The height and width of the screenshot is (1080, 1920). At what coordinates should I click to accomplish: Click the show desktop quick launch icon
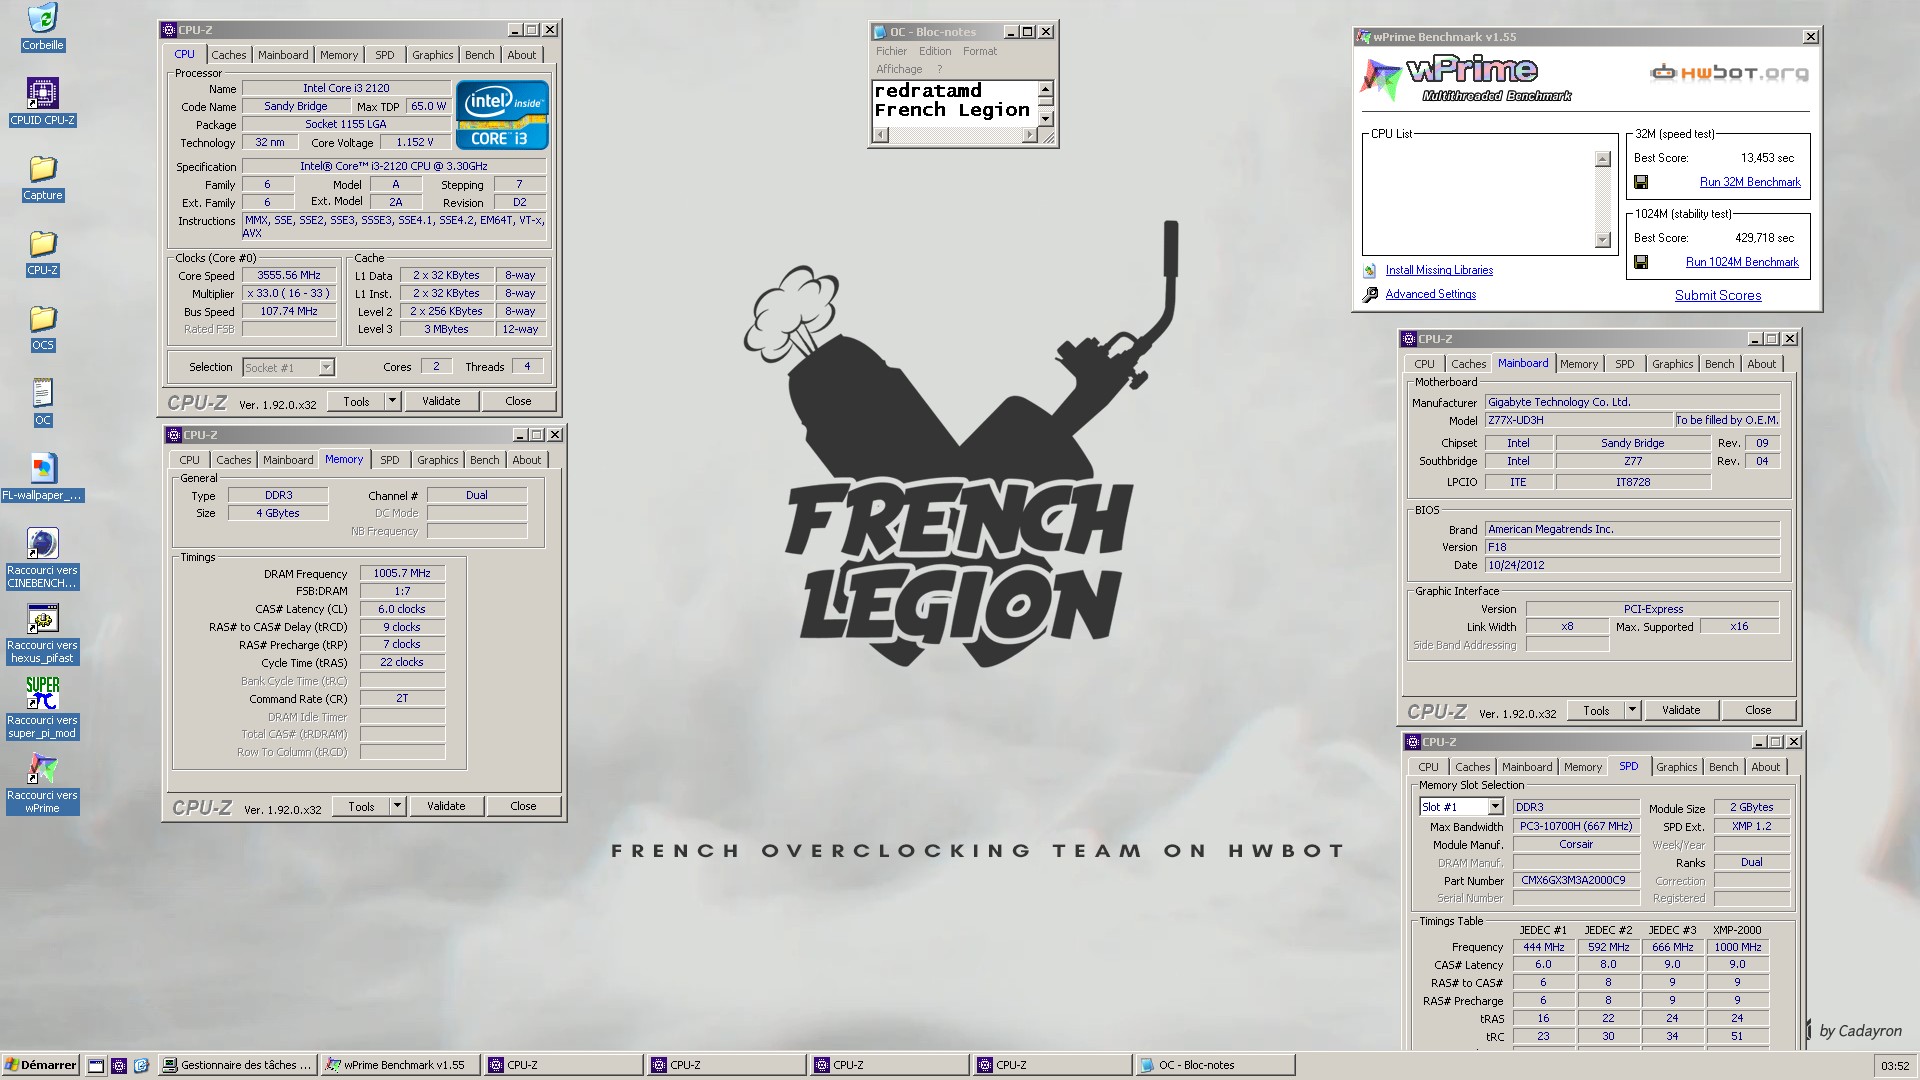(96, 1065)
